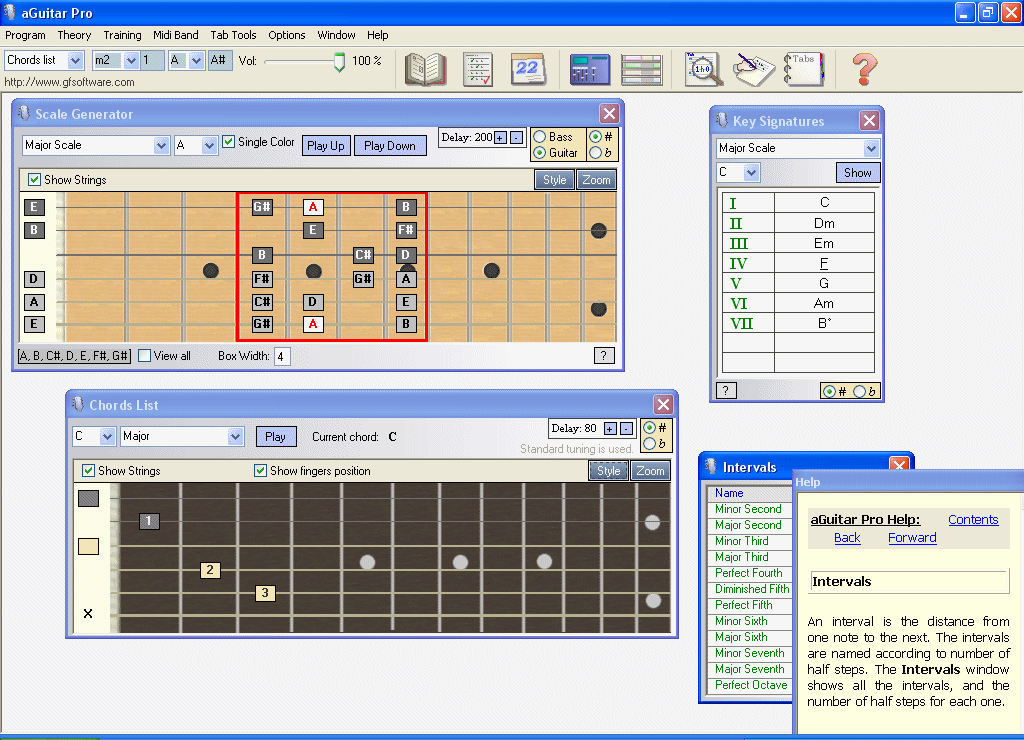The image size is (1024, 740).
Task: Open the Tab Tools menu
Action: click(233, 35)
